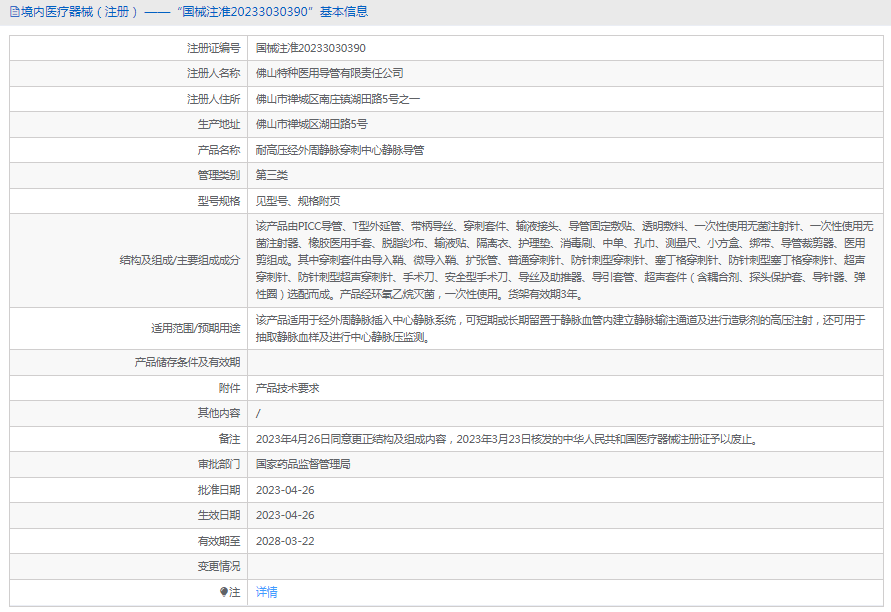Select approving department 国家药品监督管理局
The width and height of the screenshot is (891, 612).
(303, 464)
